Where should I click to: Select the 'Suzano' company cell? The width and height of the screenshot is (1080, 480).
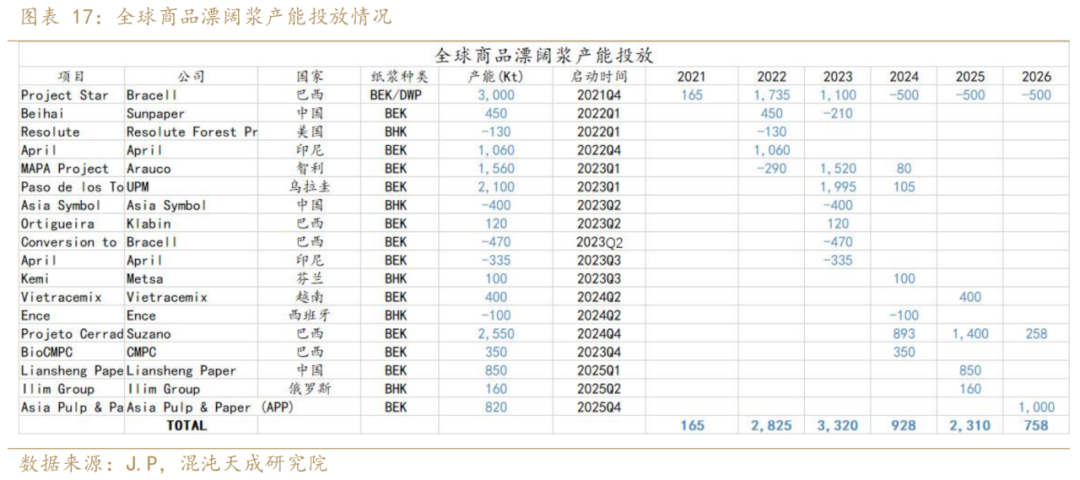click(x=148, y=334)
